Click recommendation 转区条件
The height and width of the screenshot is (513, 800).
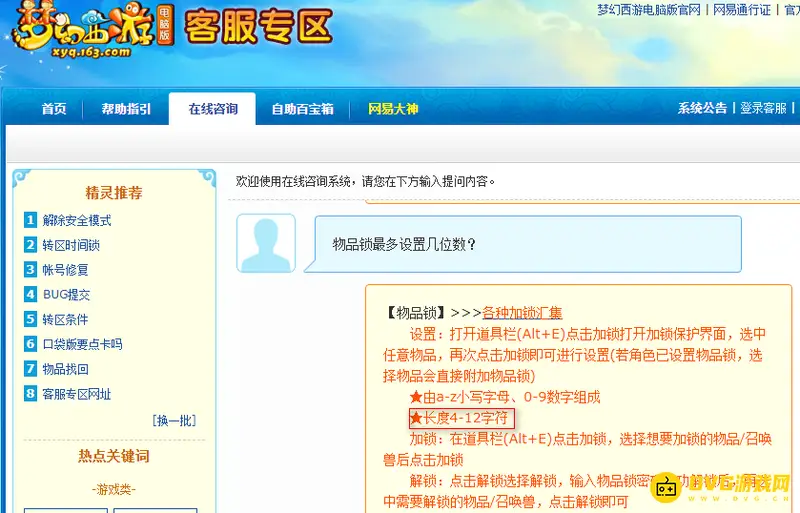(65, 320)
